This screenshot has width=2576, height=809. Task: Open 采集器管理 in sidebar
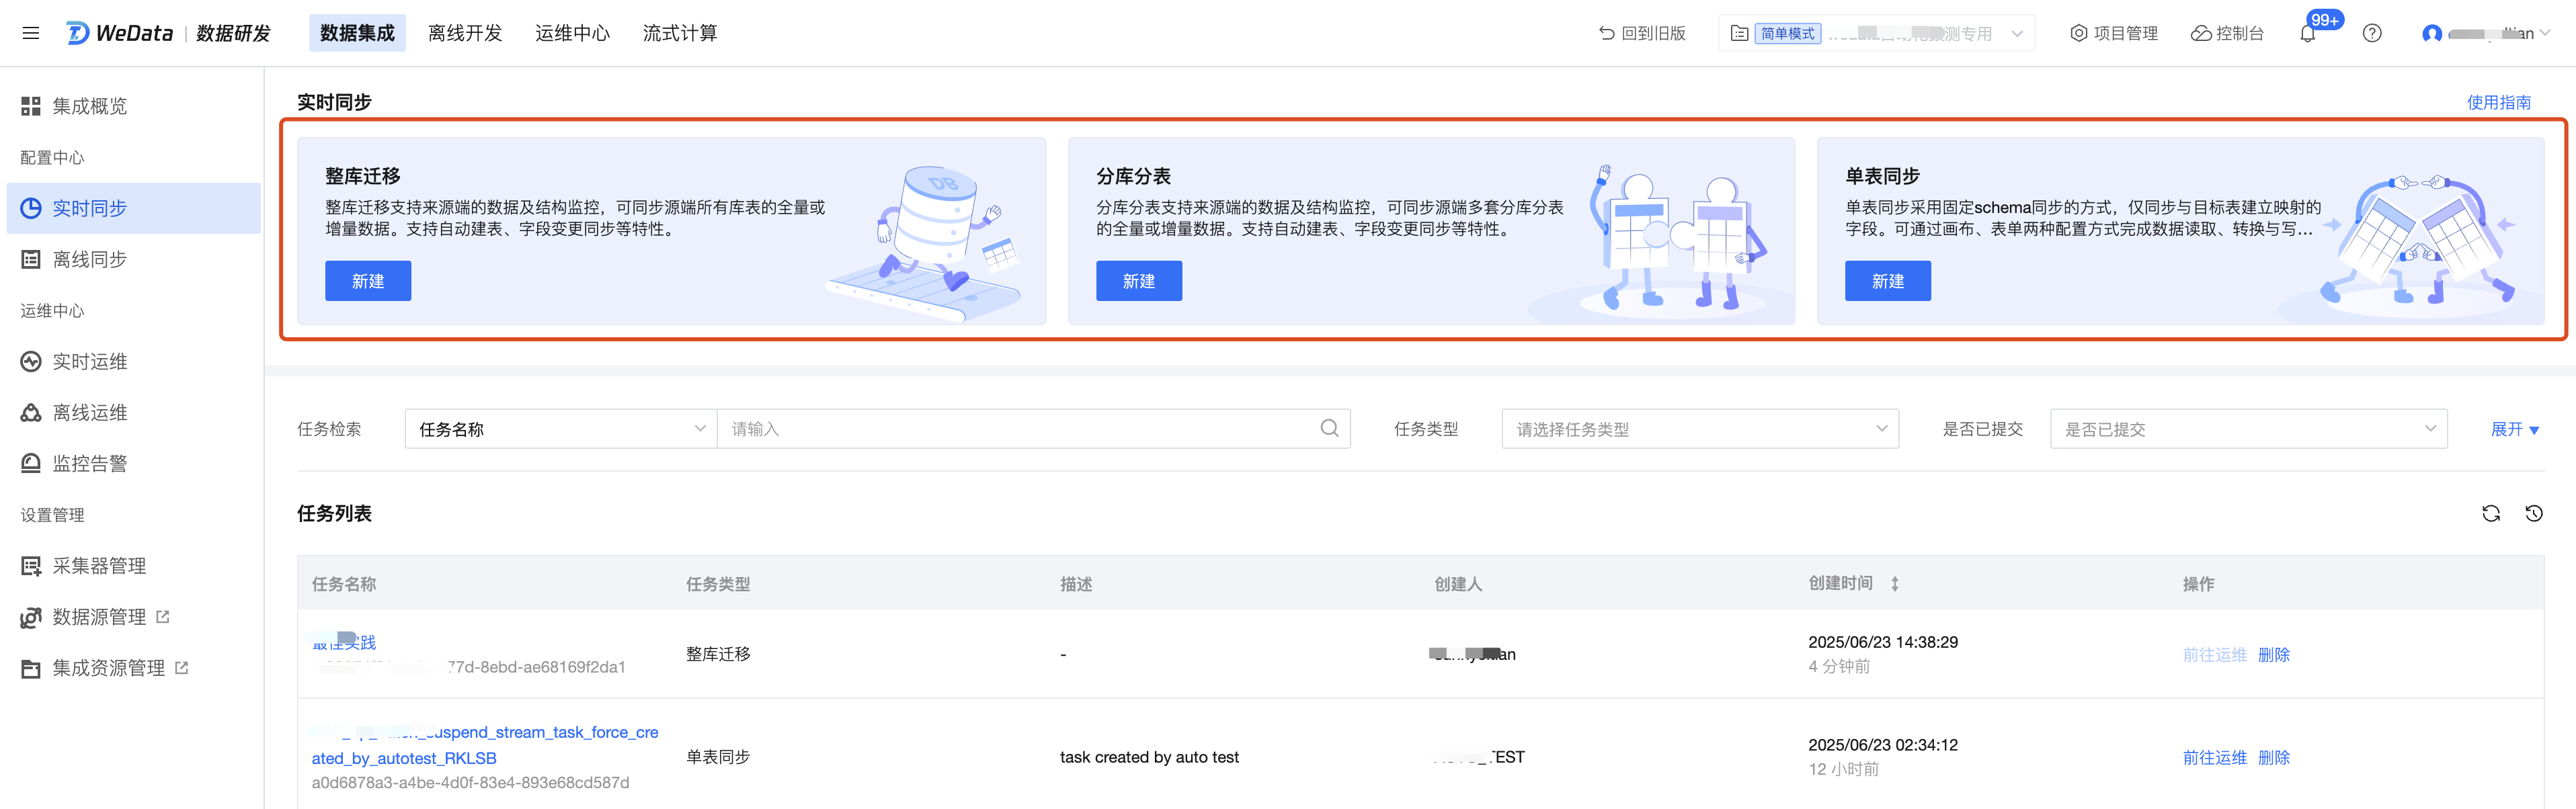click(99, 565)
